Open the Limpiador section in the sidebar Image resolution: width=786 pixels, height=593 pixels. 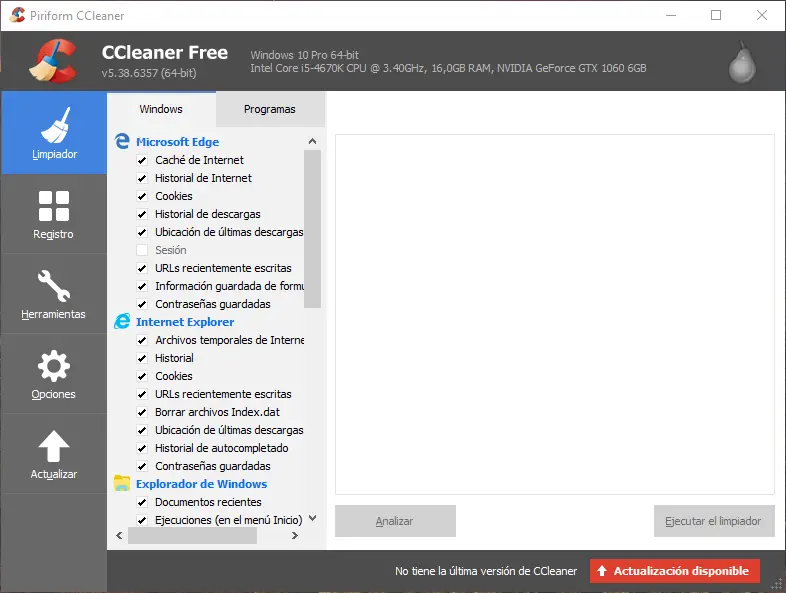click(54, 133)
